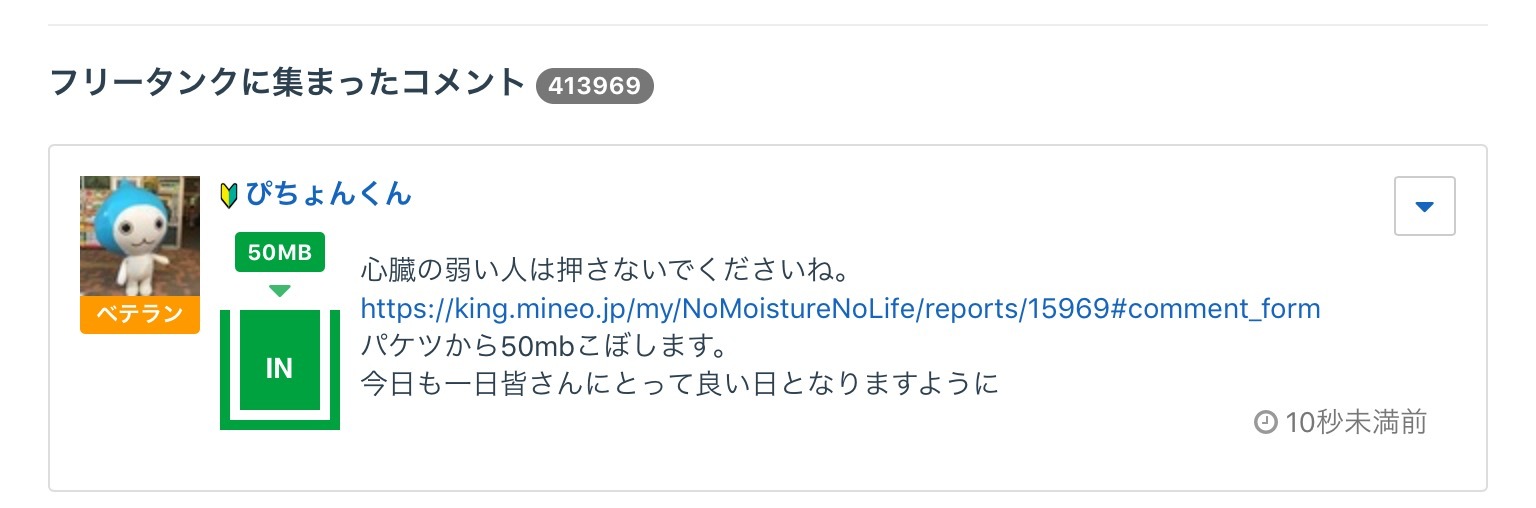Click the clock icon beside the timestamp
Screen dimensions: 1536x508
[1265, 423]
